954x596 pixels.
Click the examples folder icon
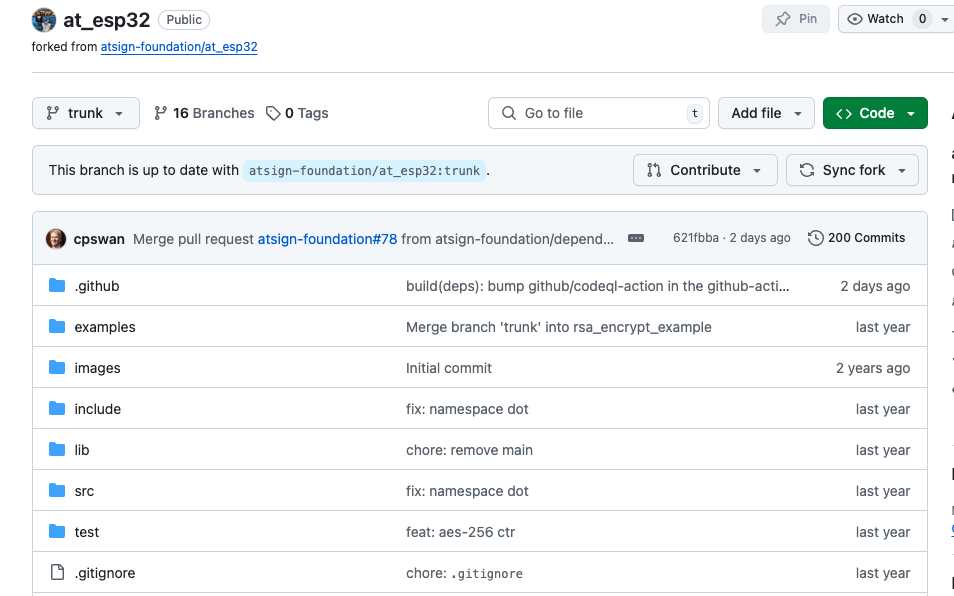pos(57,327)
